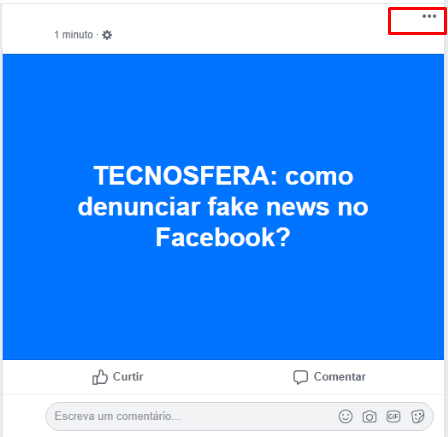Click the thumbs-up icon beside Curtir
This screenshot has width=448, height=437.
pyautogui.click(x=100, y=377)
